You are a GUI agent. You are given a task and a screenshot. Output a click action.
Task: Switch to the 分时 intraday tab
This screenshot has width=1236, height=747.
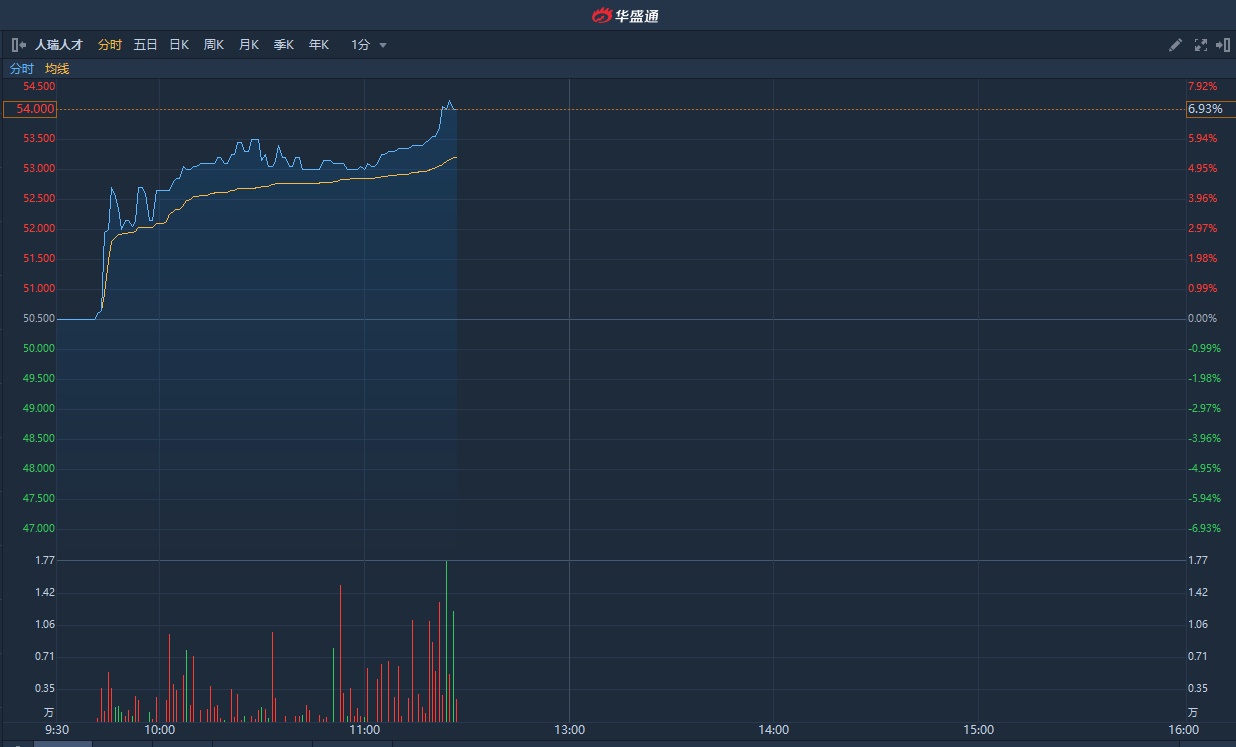pos(110,45)
